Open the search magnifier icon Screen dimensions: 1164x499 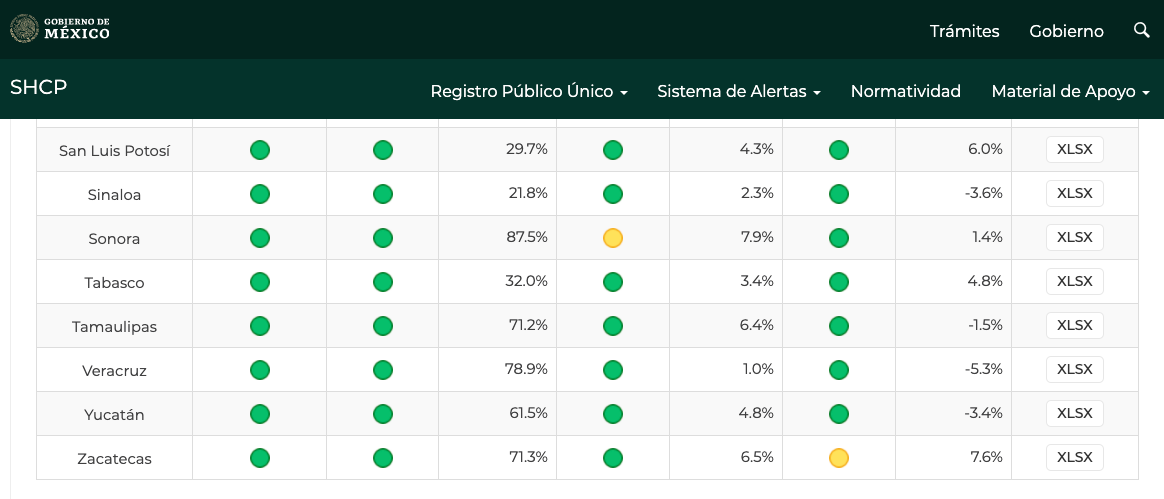(1142, 30)
